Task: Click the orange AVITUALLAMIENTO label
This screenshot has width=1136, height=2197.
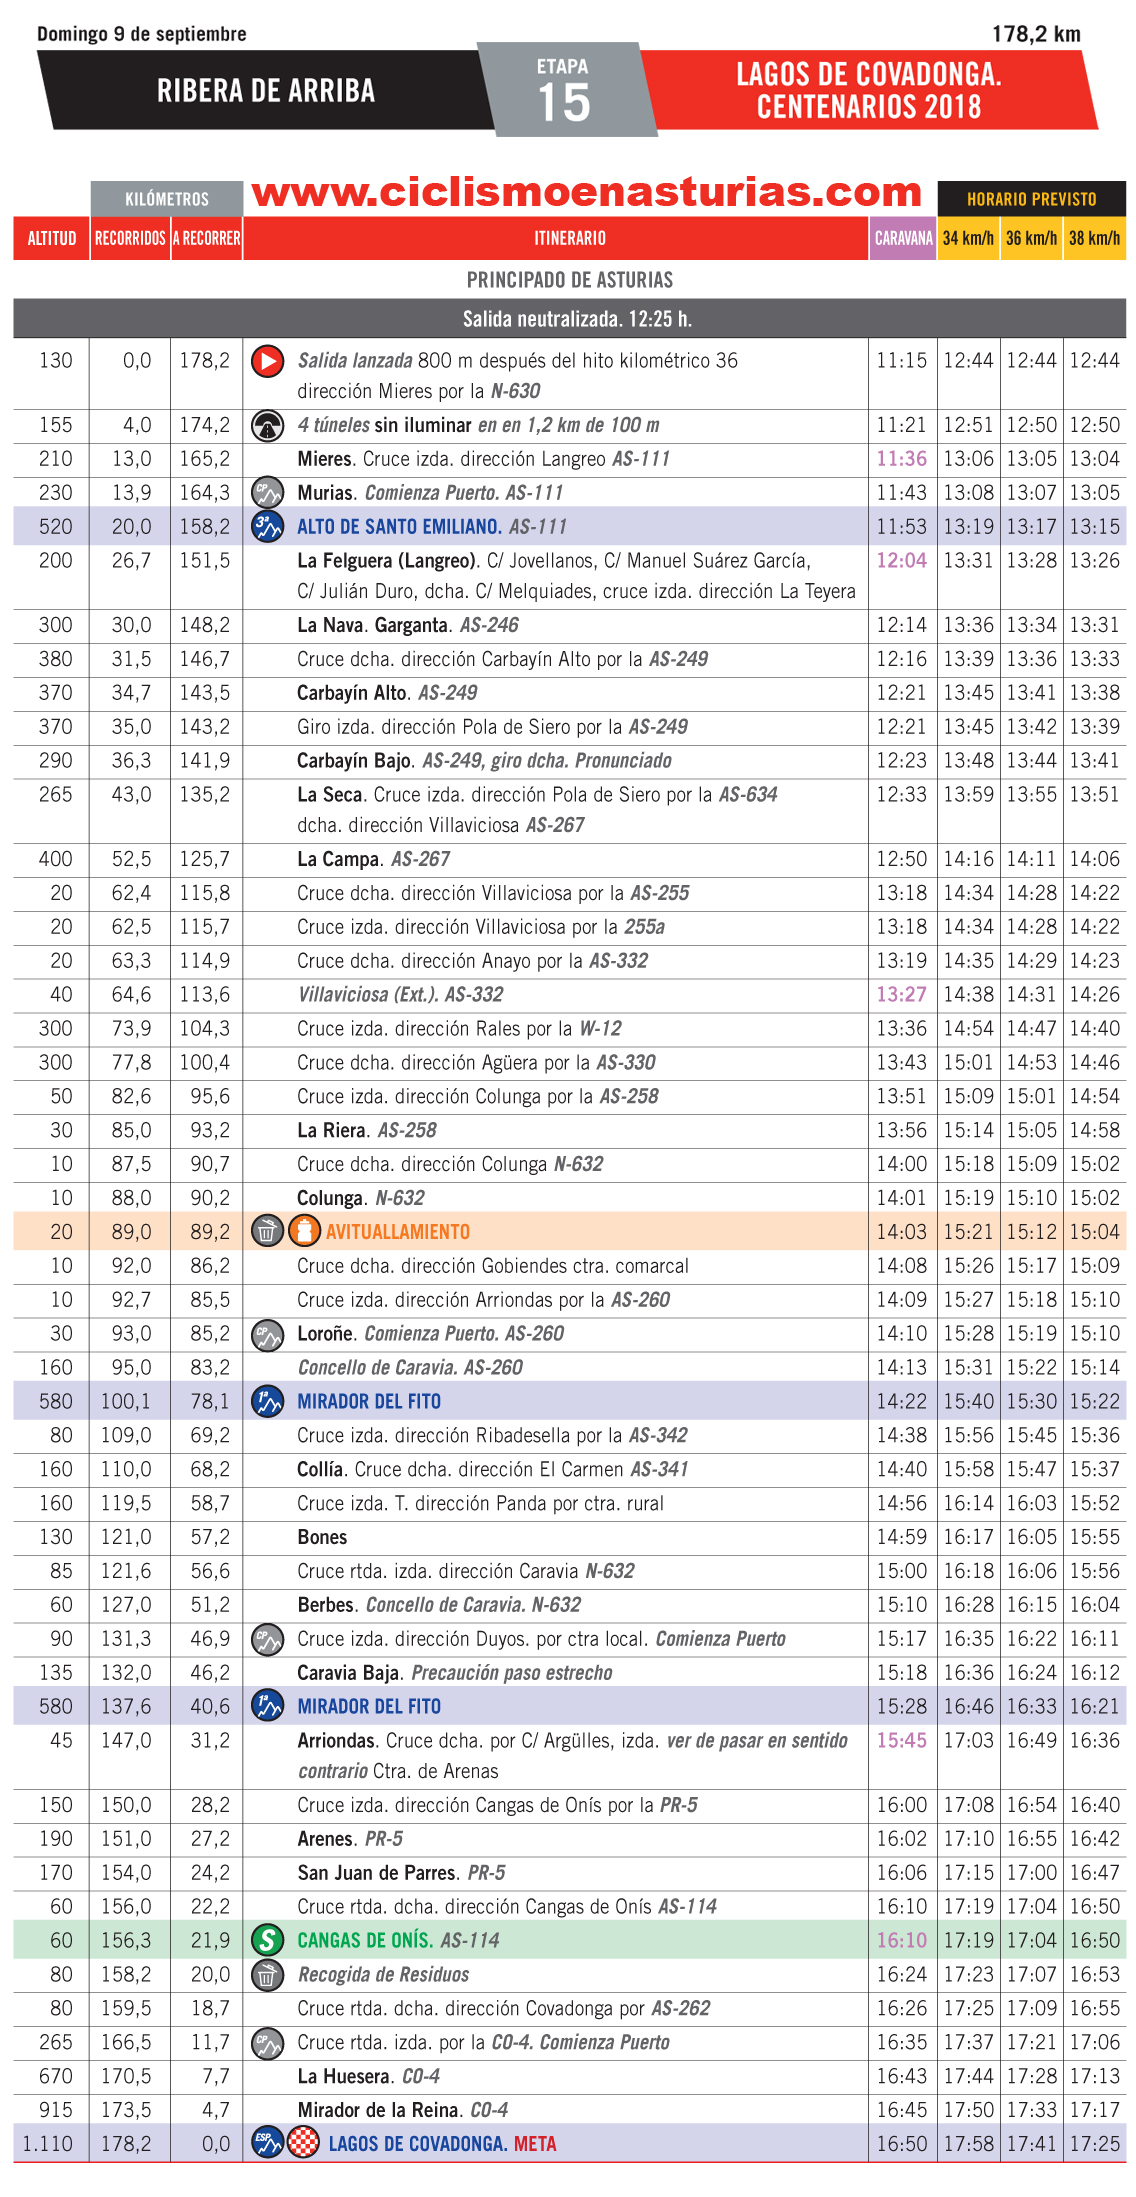Action: [398, 1232]
